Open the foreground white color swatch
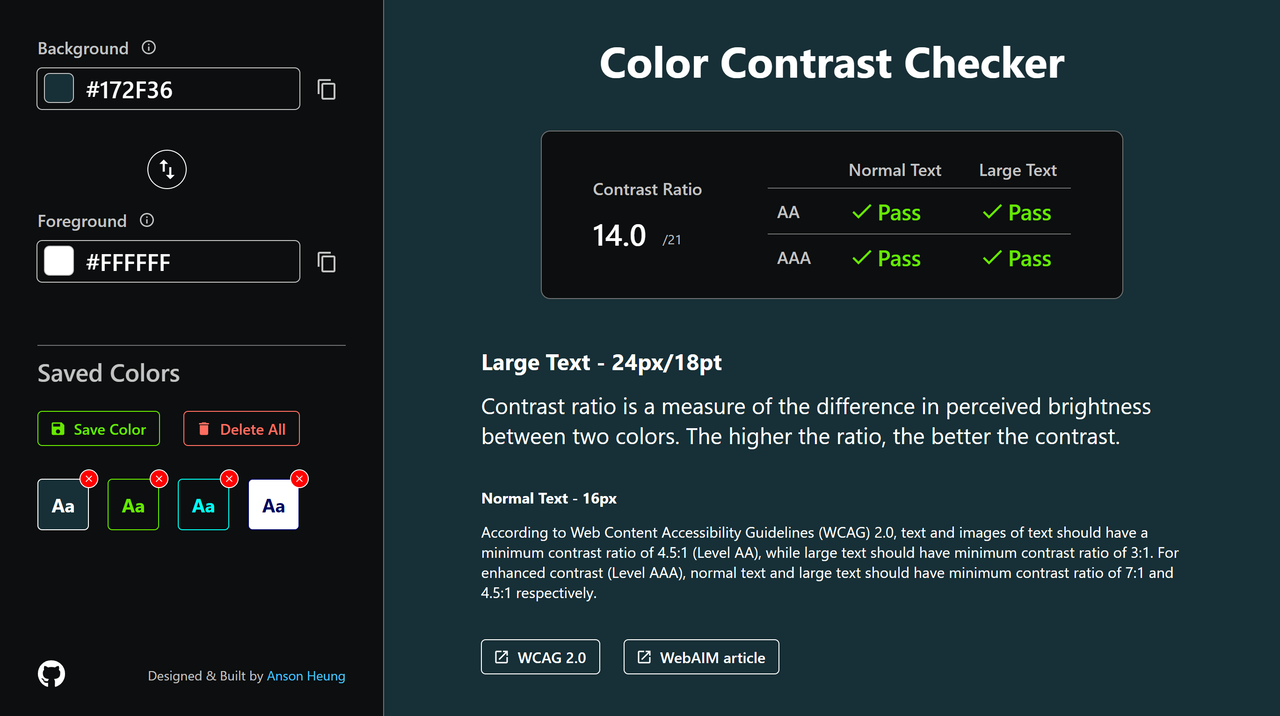 tap(59, 261)
